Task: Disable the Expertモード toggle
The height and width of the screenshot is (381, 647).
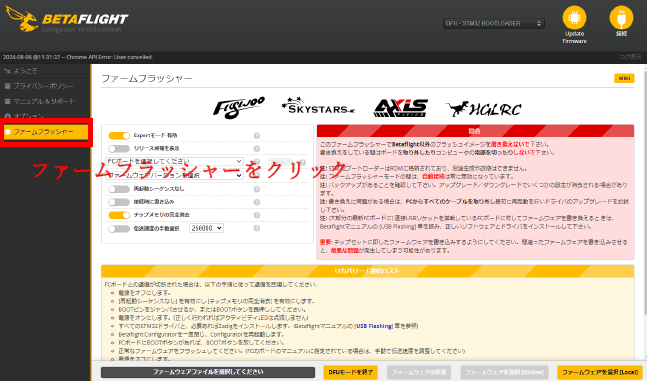Action: (119, 135)
